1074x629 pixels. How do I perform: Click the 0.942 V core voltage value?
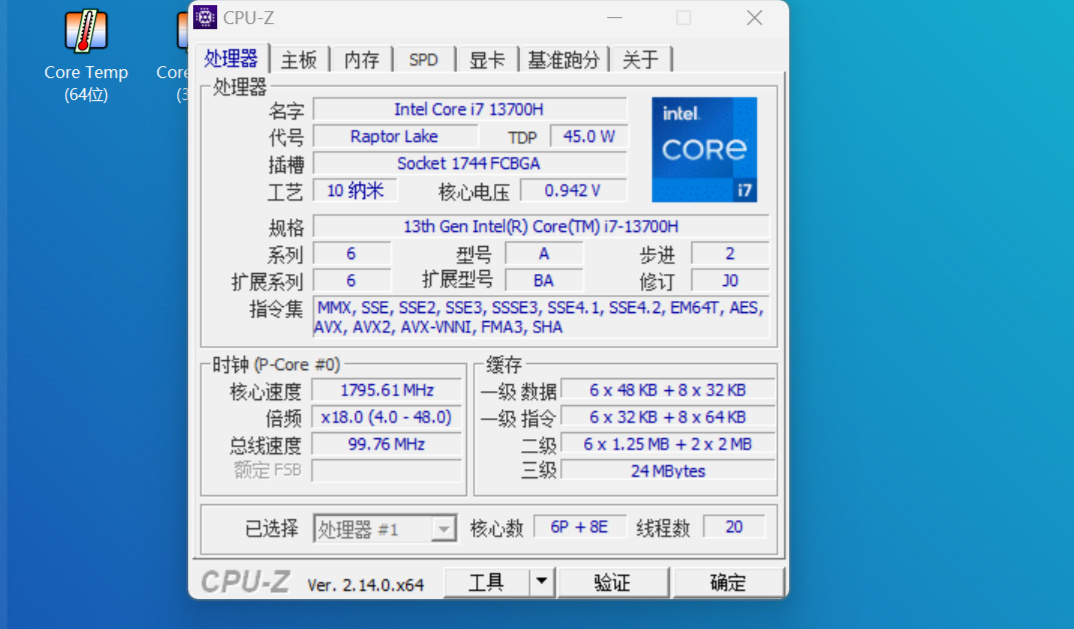(x=573, y=190)
